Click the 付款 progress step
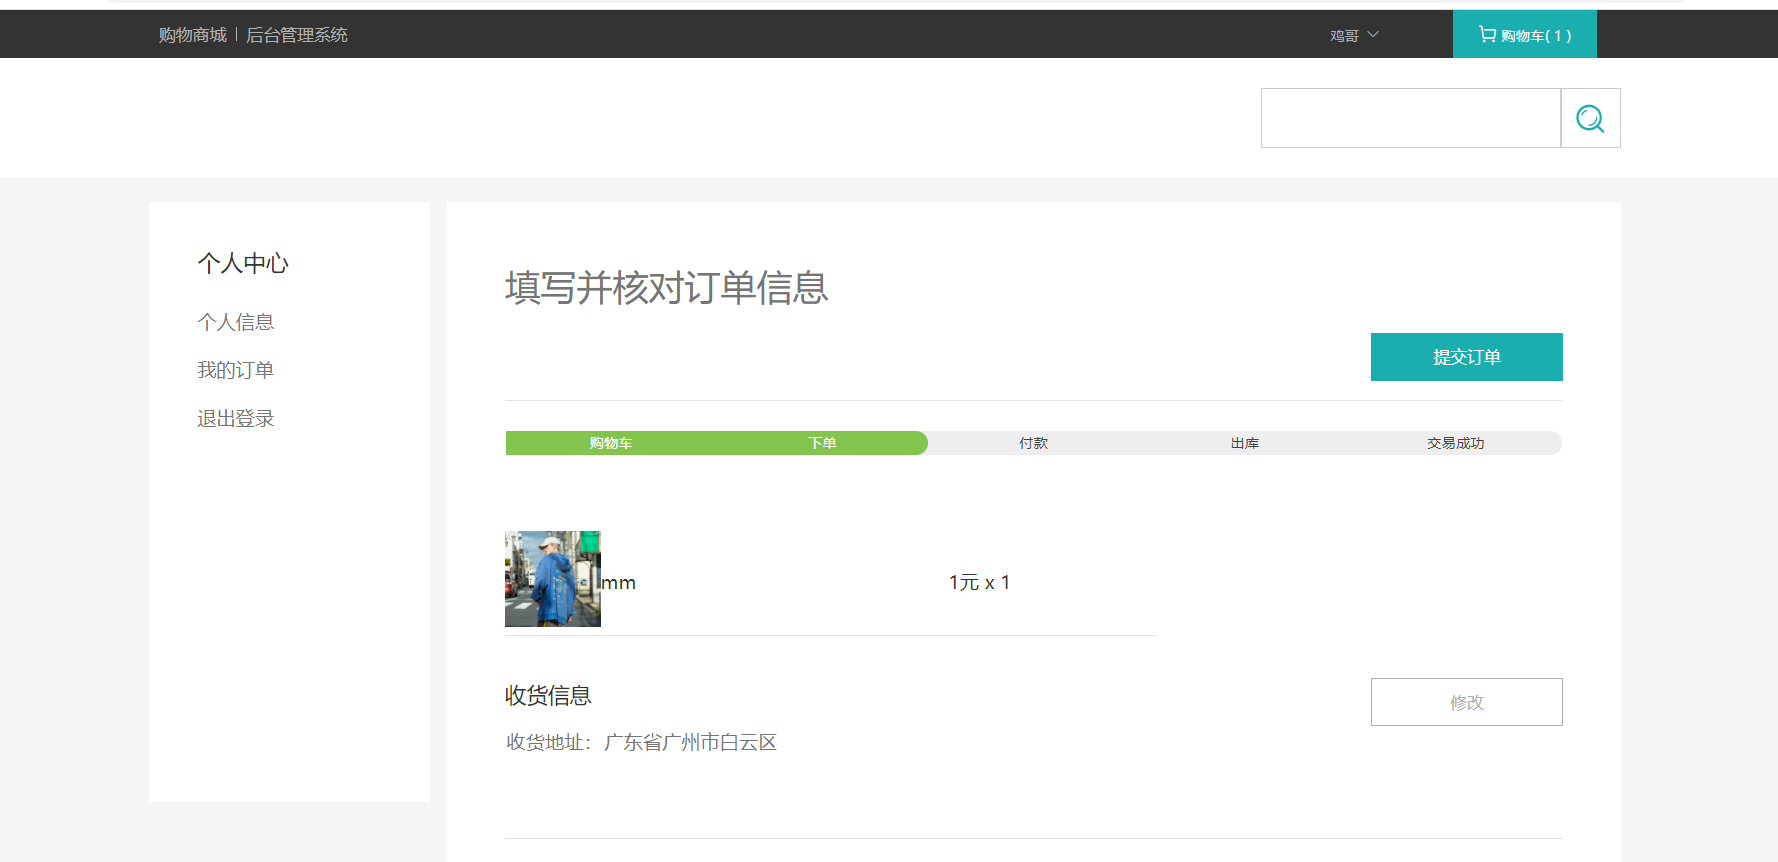1778x862 pixels. pyautogui.click(x=1033, y=443)
